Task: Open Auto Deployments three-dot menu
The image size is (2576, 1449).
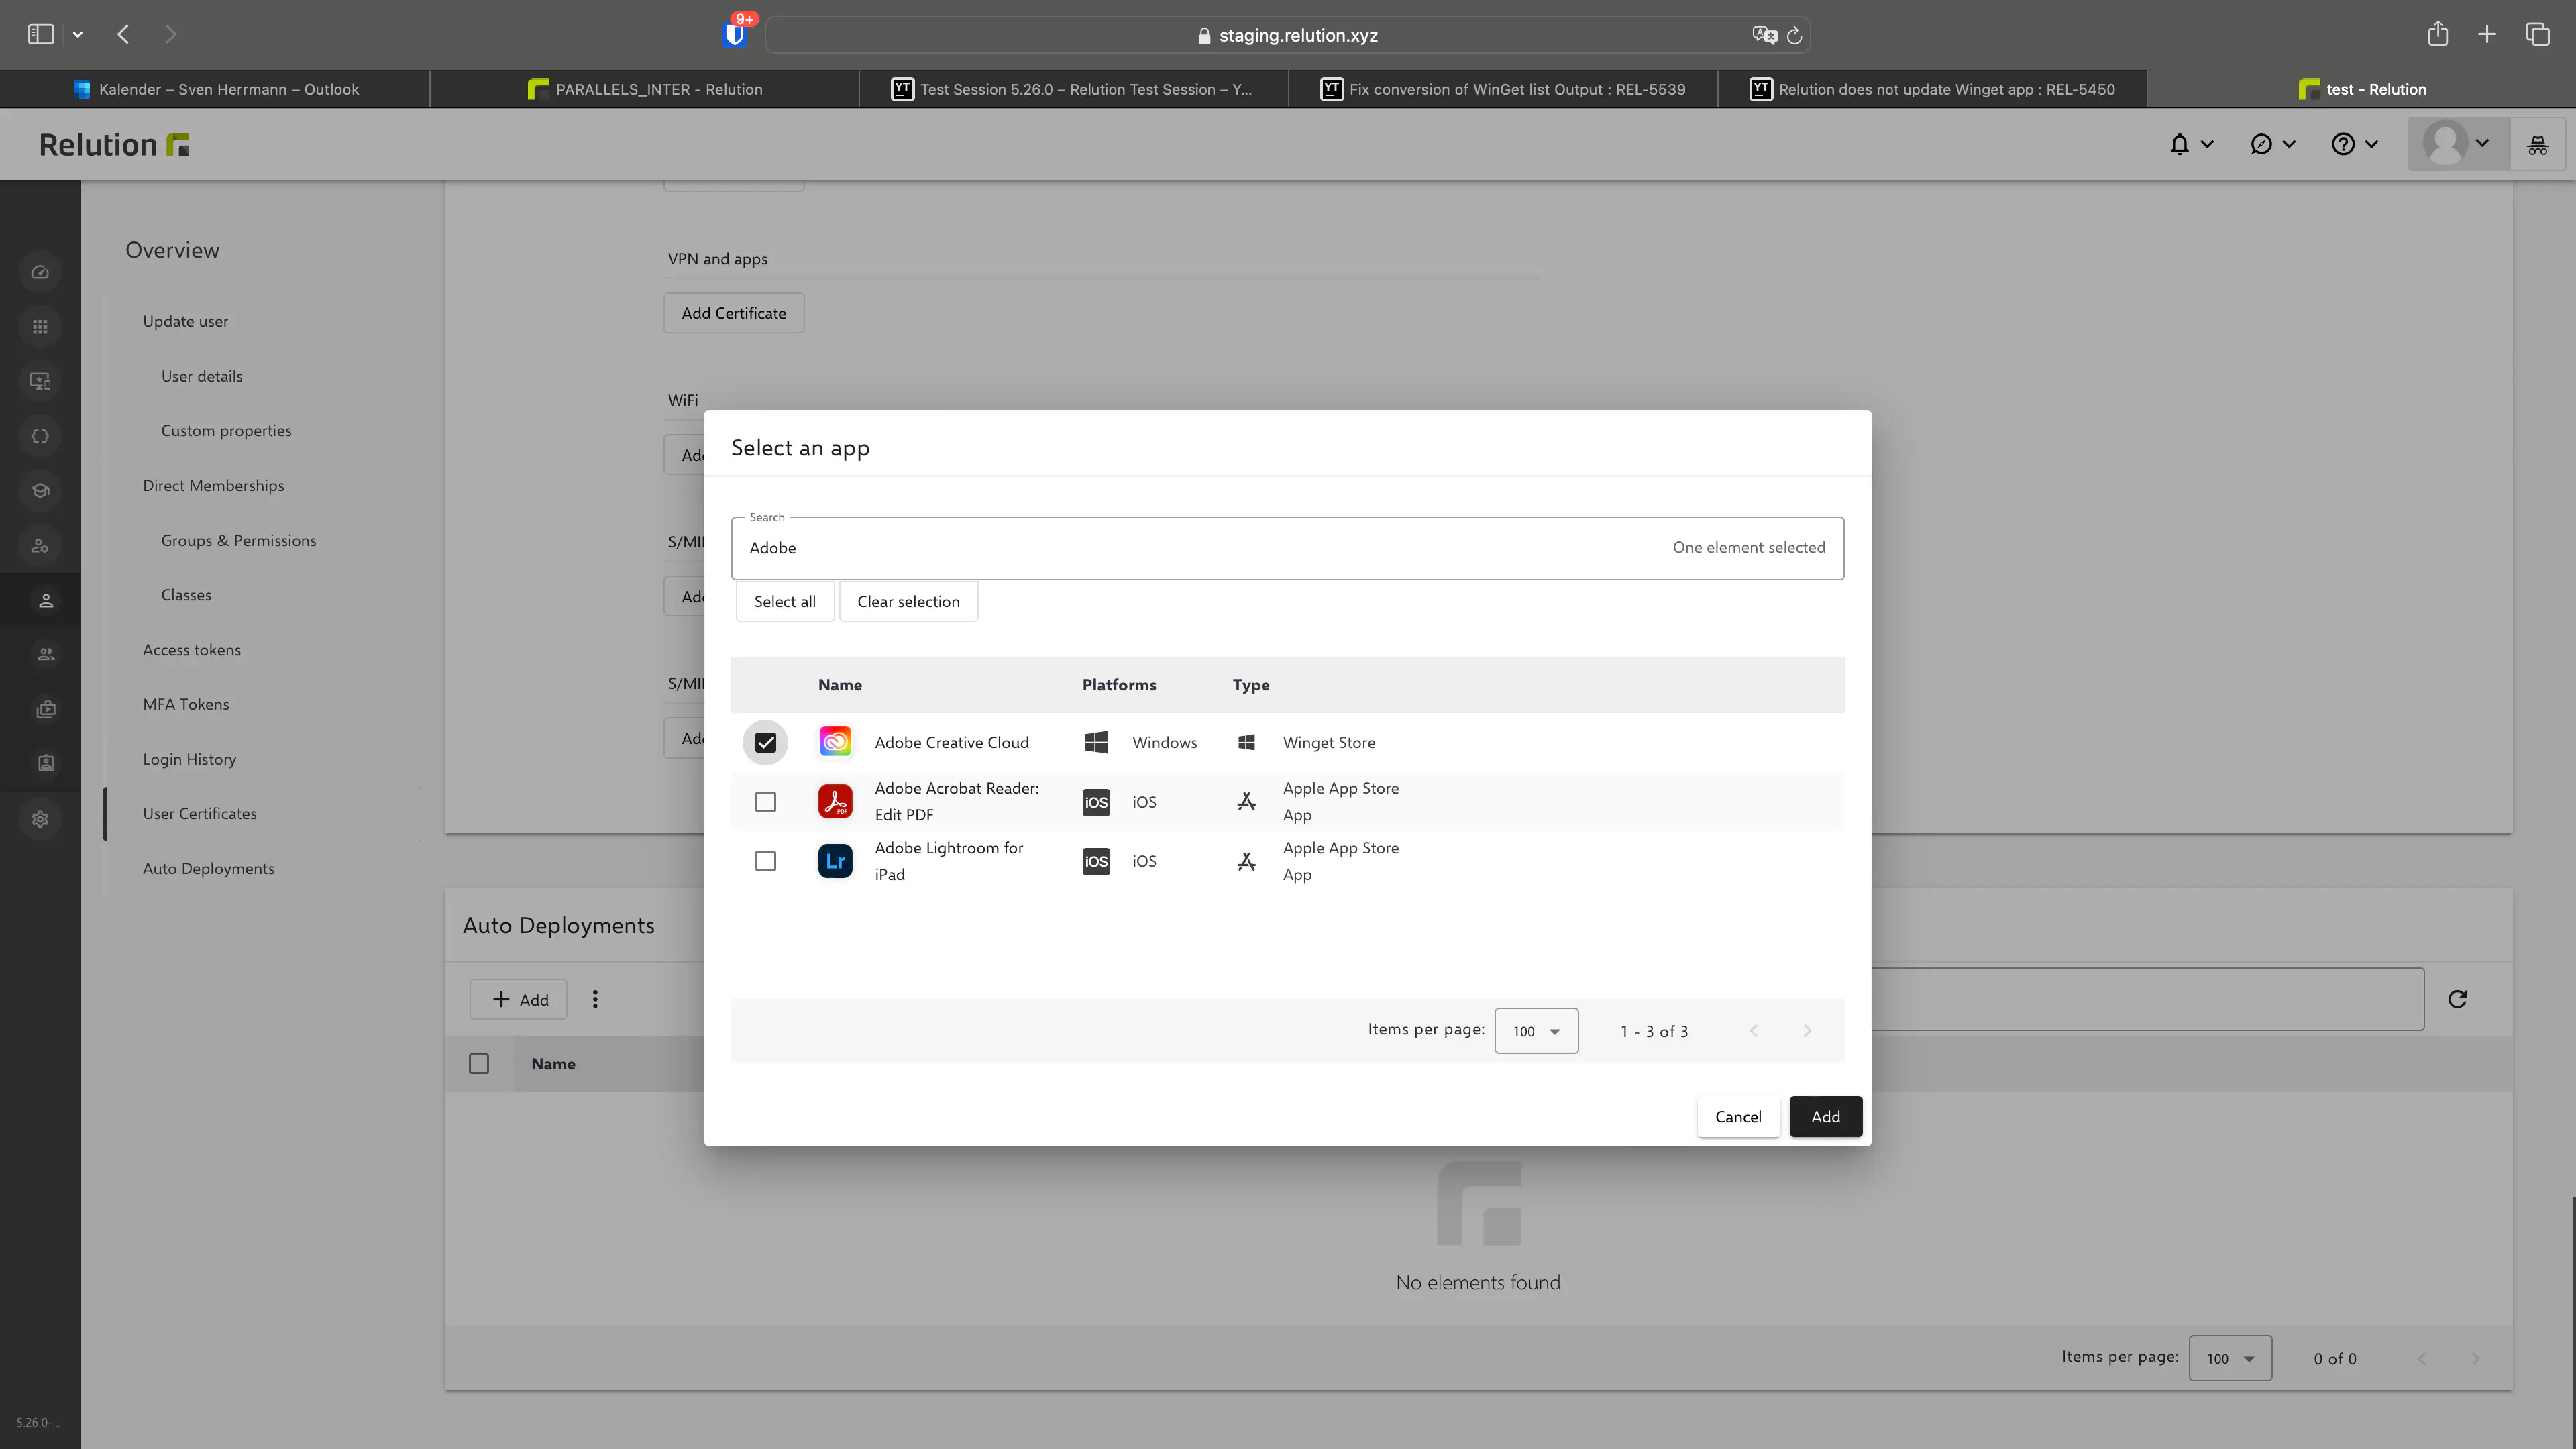Action: [595, 999]
